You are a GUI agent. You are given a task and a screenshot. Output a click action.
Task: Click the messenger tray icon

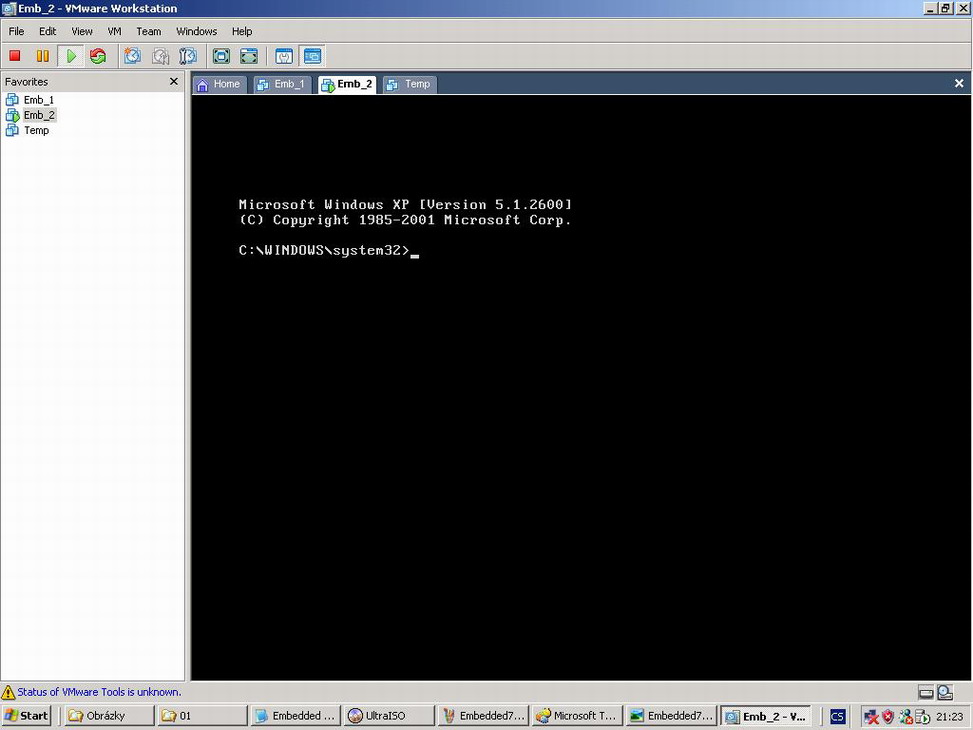(905, 717)
